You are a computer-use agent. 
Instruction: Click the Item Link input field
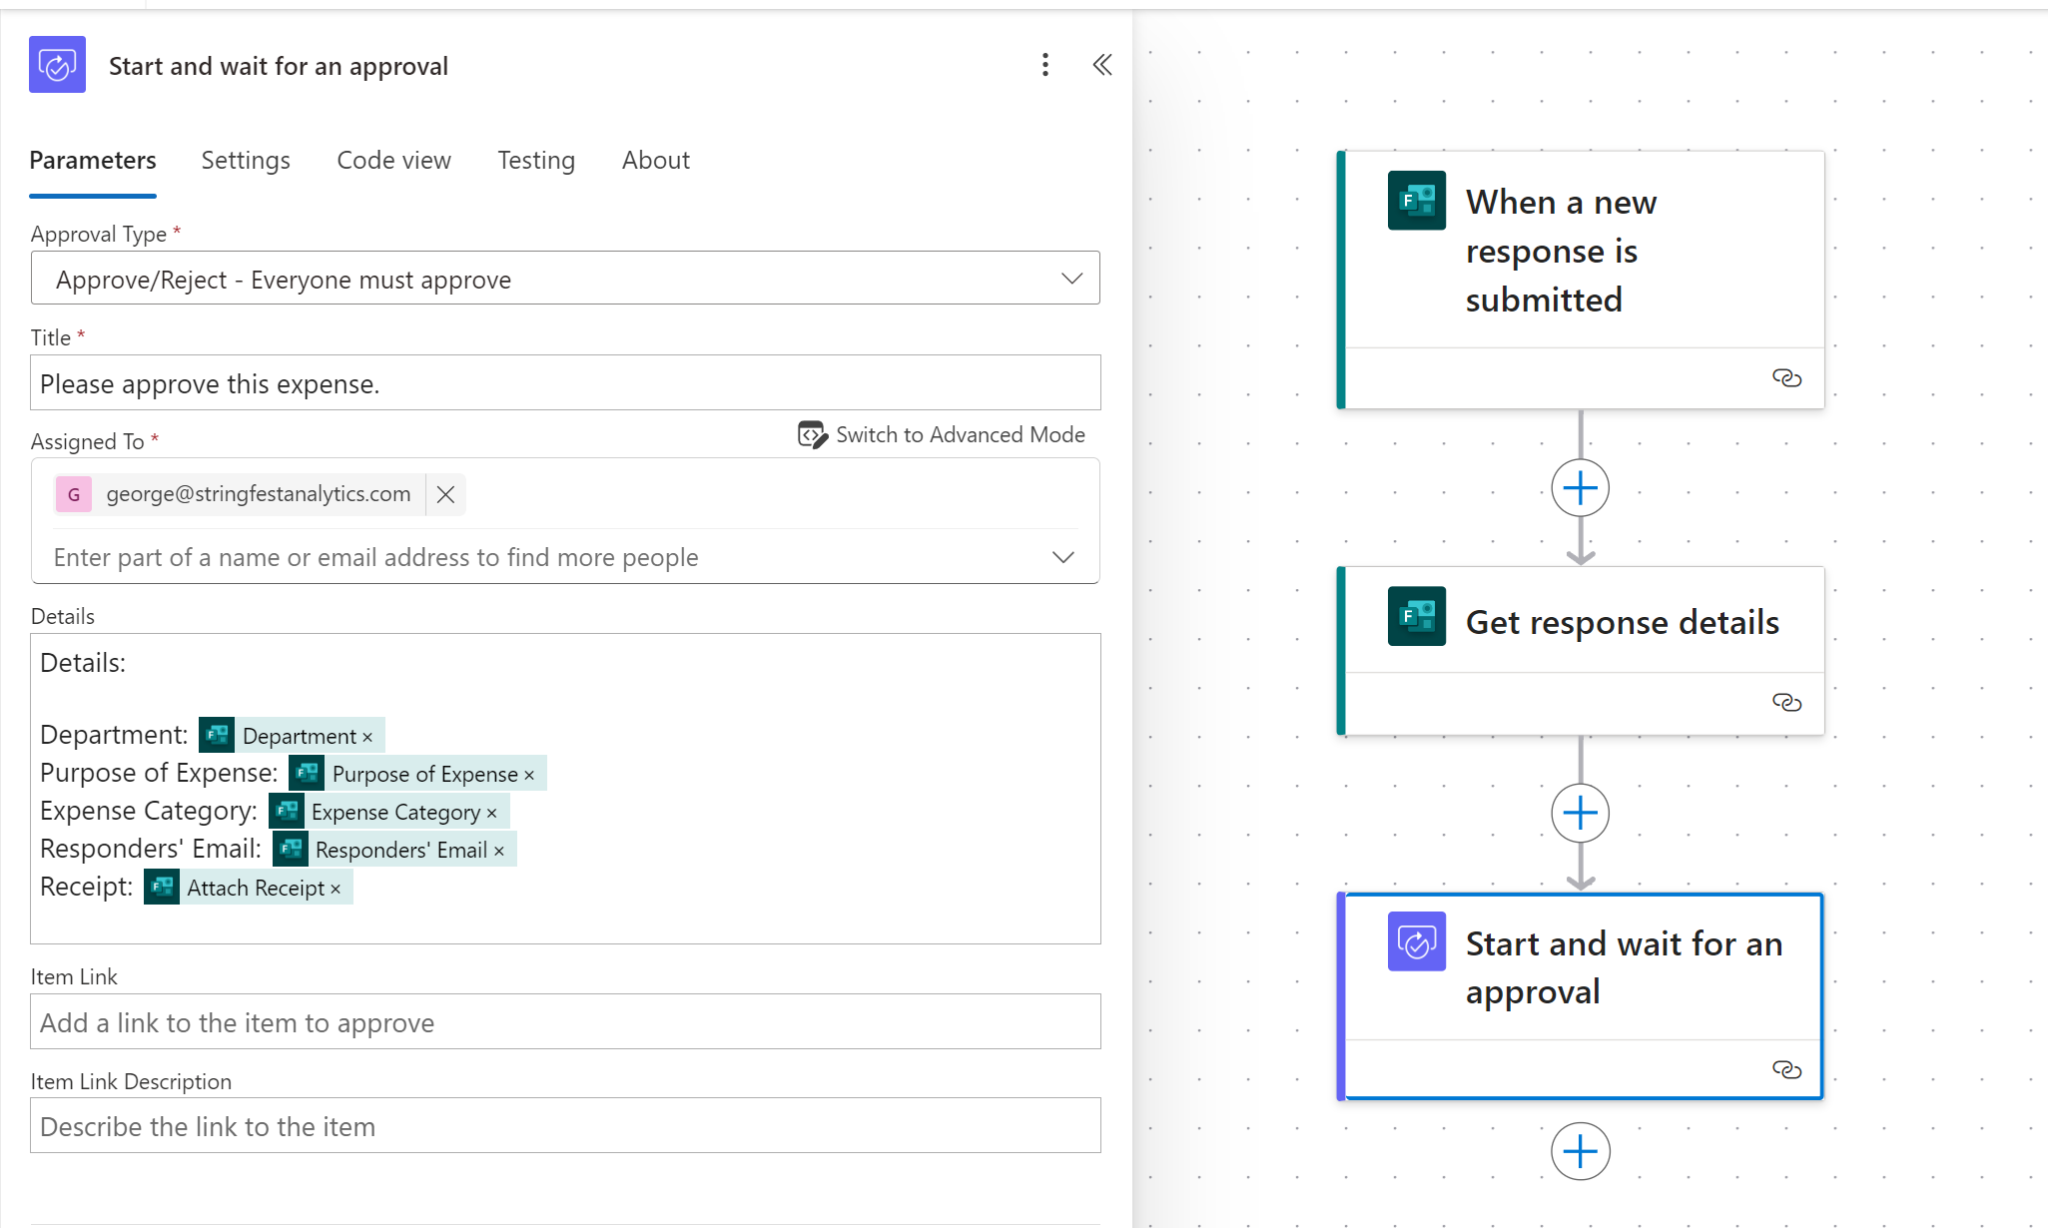[565, 1022]
